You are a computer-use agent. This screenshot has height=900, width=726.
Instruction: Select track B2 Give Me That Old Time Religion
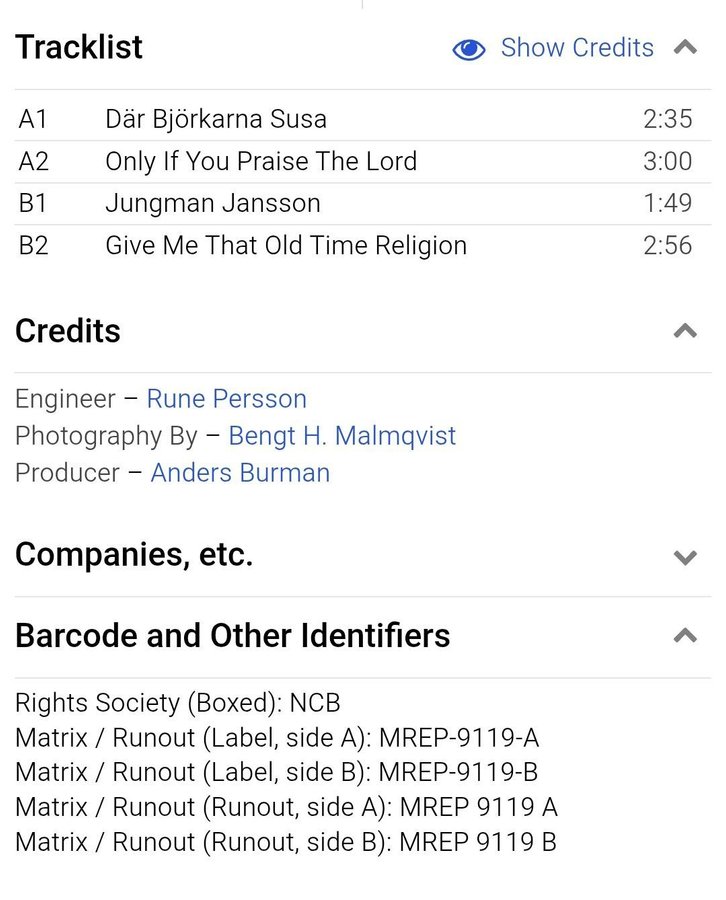click(286, 245)
